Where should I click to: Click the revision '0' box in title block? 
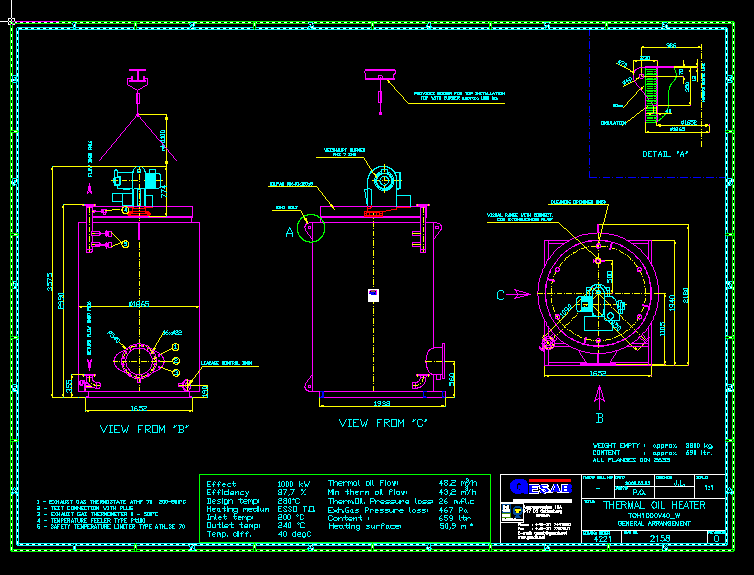[716, 538]
